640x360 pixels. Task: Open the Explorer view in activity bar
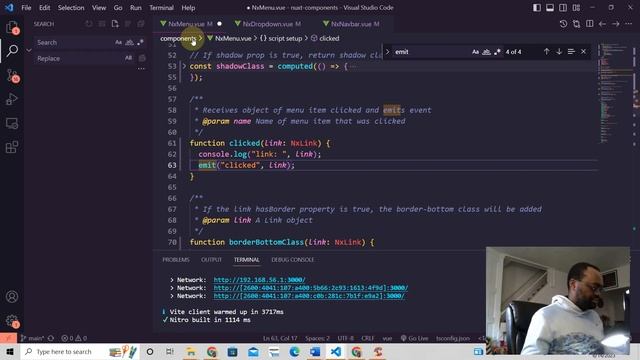[12, 27]
